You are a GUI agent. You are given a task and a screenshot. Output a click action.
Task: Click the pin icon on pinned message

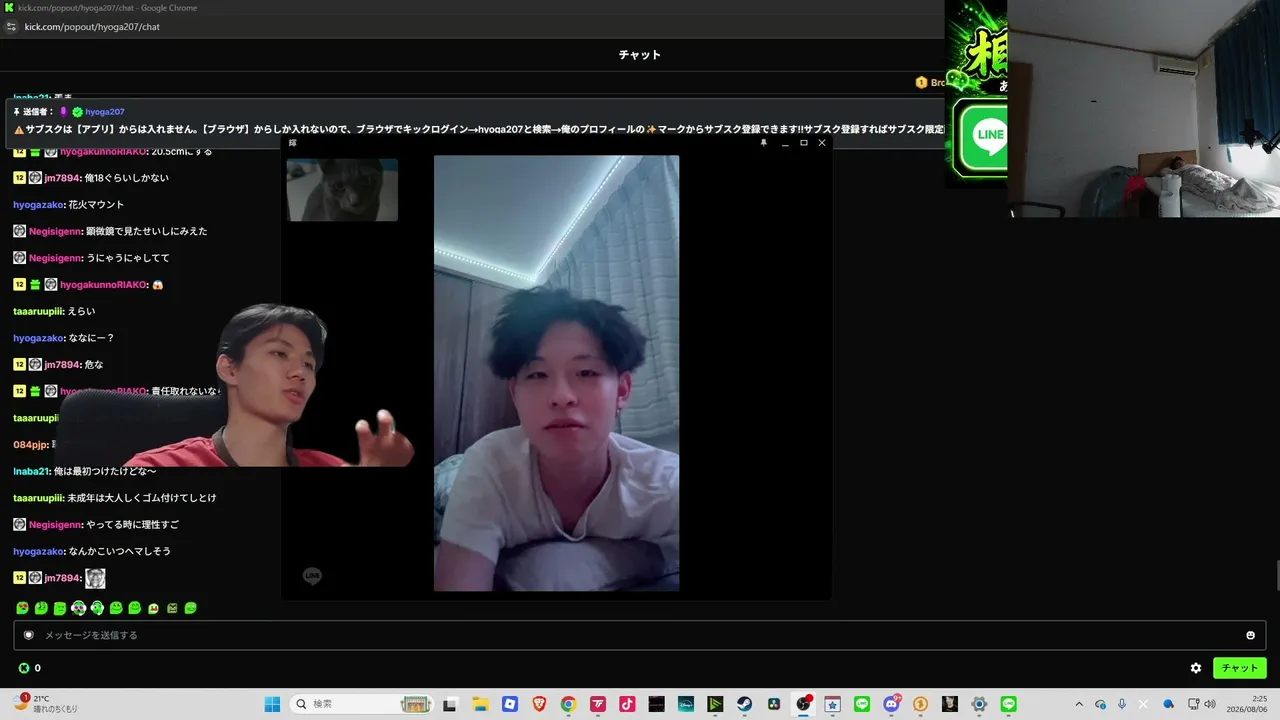[17, 112]
